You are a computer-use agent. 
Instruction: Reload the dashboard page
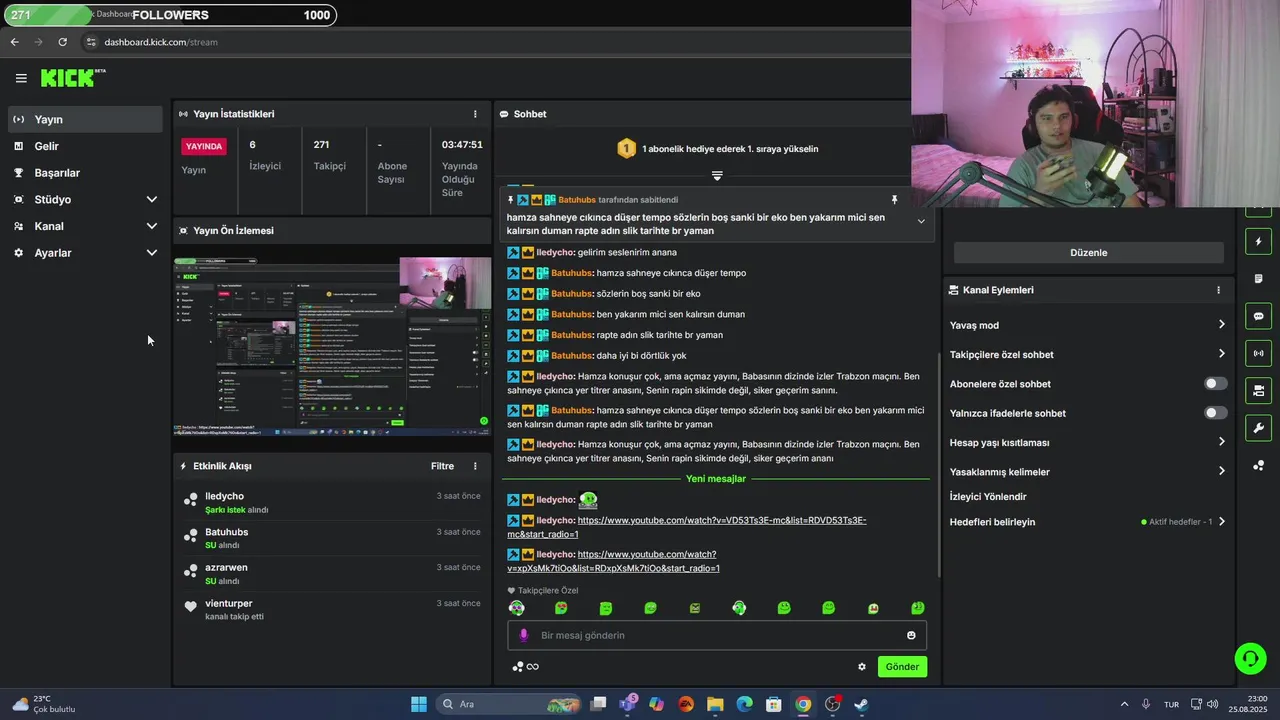coord(62,42)
